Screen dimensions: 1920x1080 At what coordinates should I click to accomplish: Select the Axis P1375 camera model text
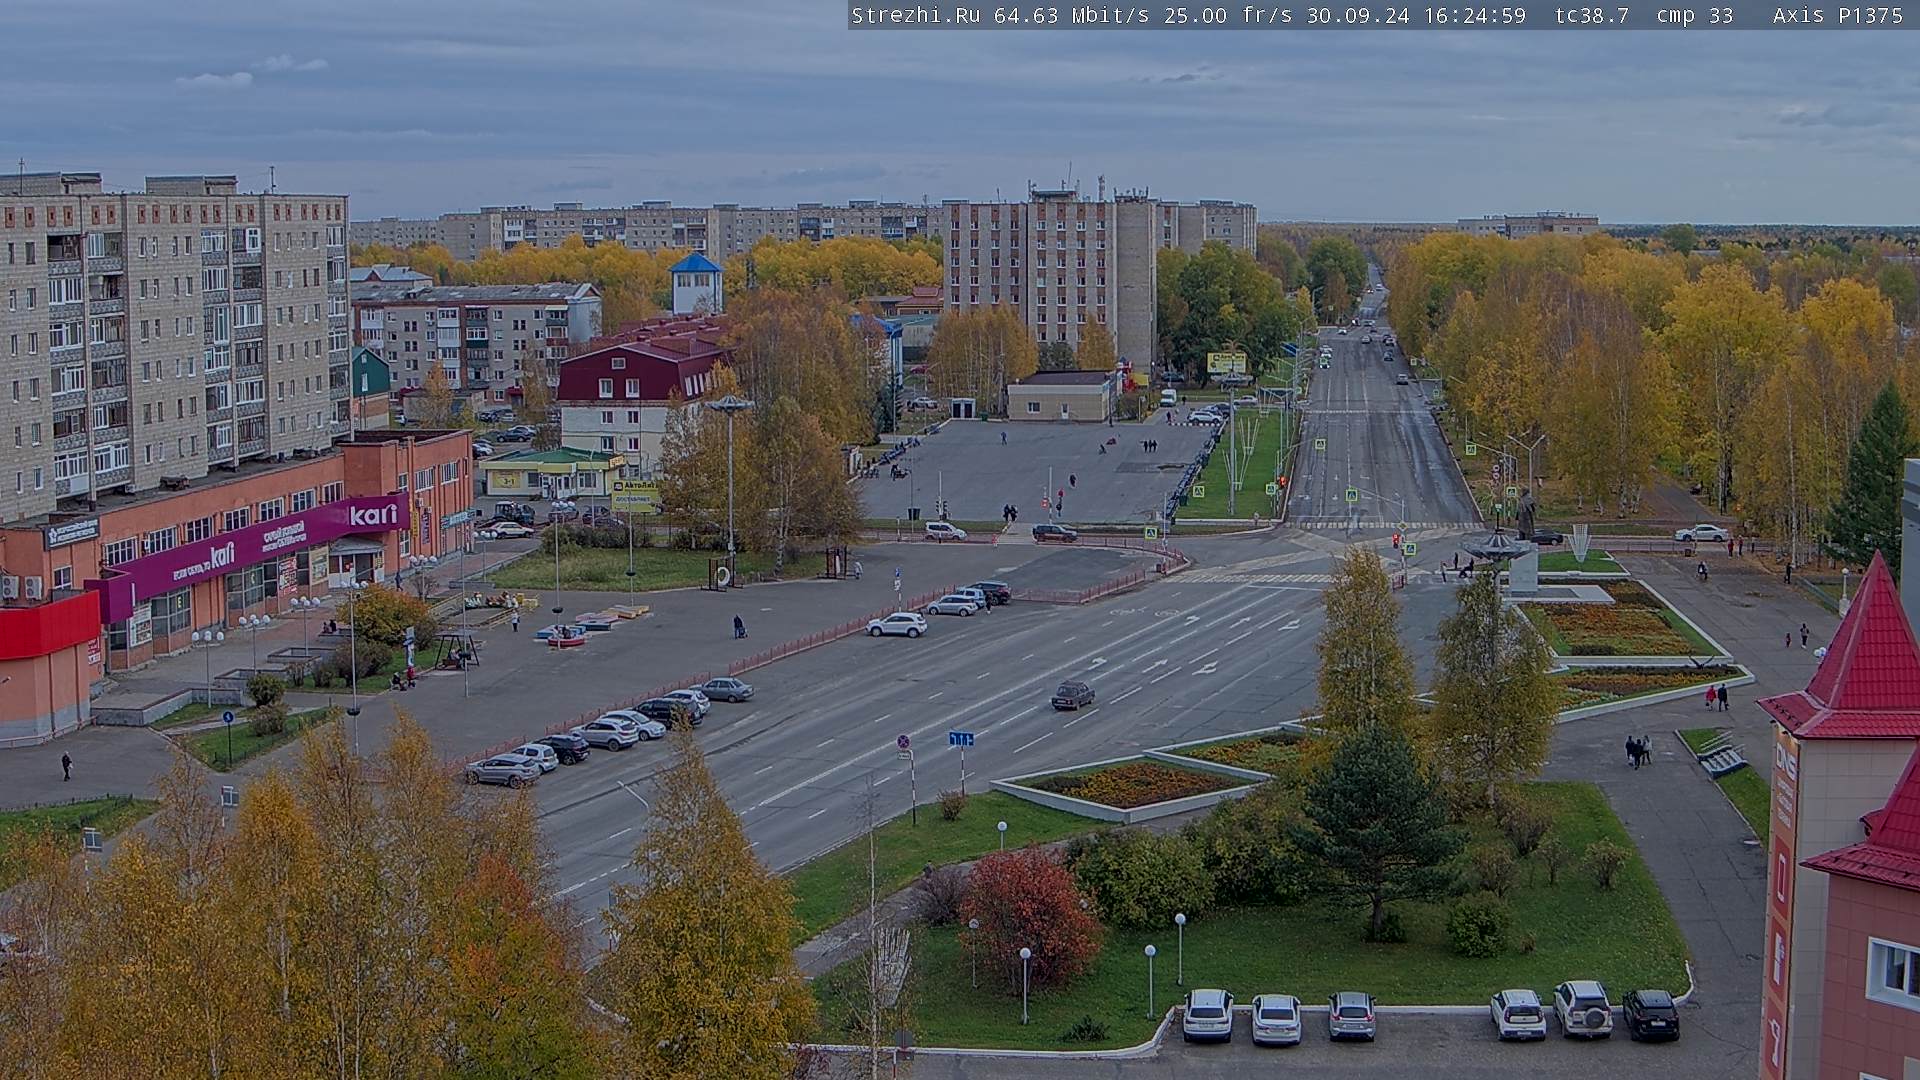tap(1838, 15)
